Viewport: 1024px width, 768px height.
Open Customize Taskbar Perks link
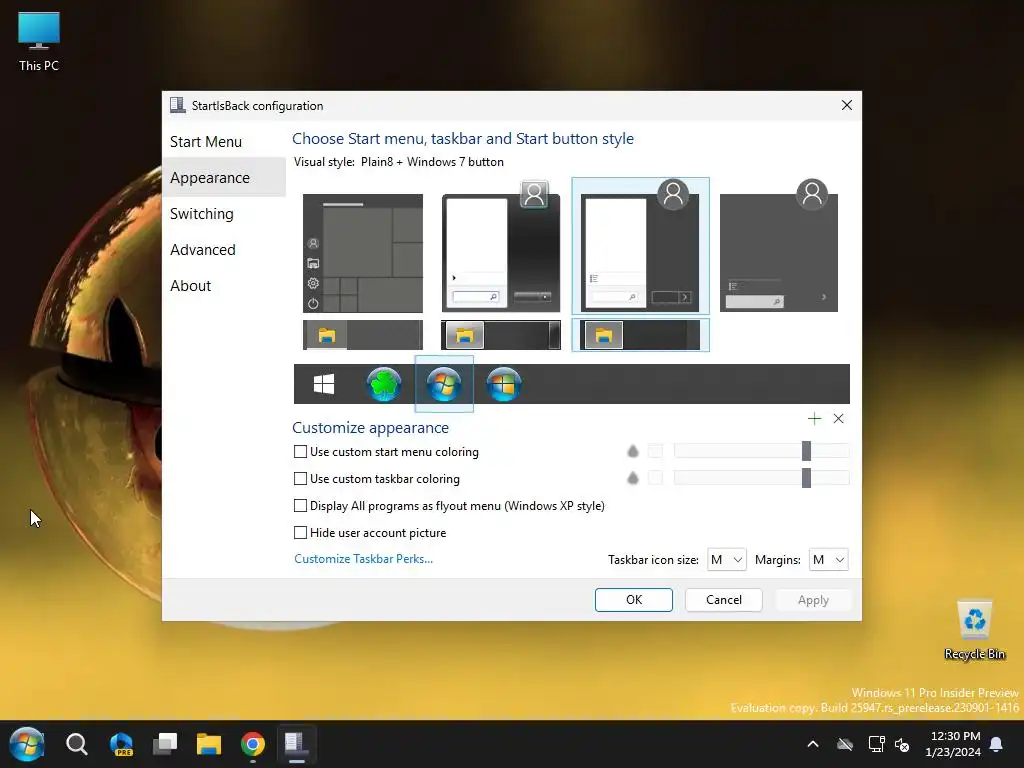(363, 559)
